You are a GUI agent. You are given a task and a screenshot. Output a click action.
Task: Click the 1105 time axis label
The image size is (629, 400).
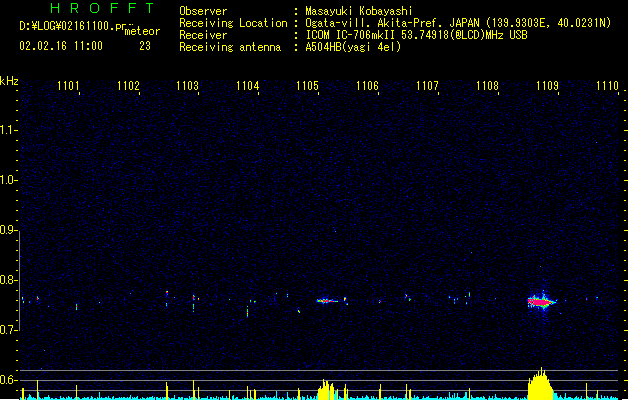(x=308, y=85)
